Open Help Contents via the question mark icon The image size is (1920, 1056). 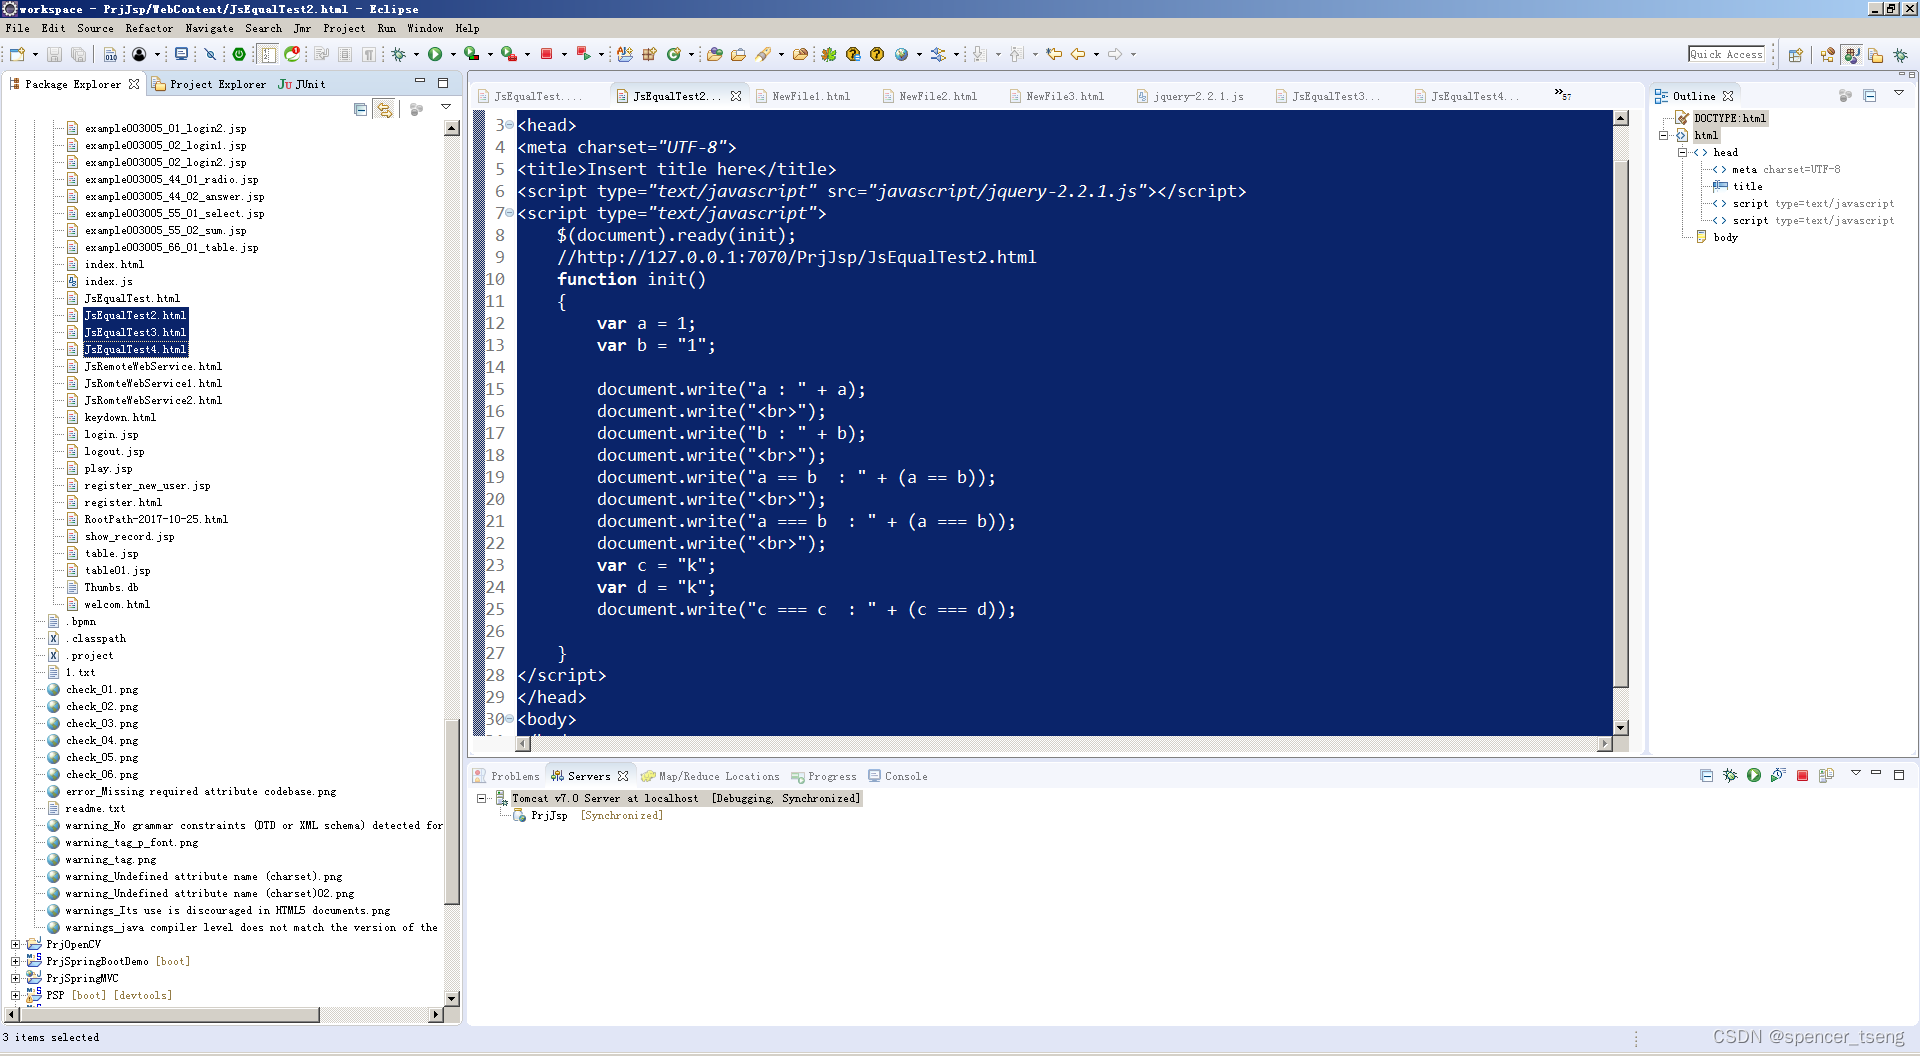pos(877,55)
